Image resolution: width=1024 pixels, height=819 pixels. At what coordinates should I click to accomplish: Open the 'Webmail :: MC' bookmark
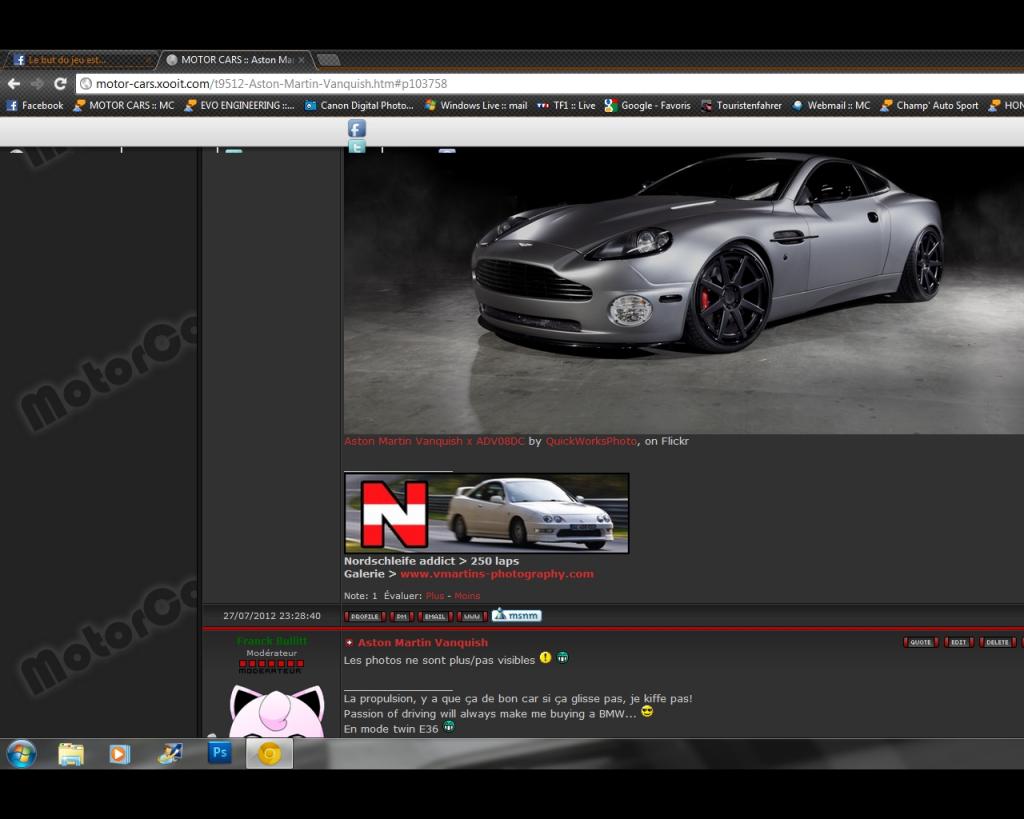[831, 105]
